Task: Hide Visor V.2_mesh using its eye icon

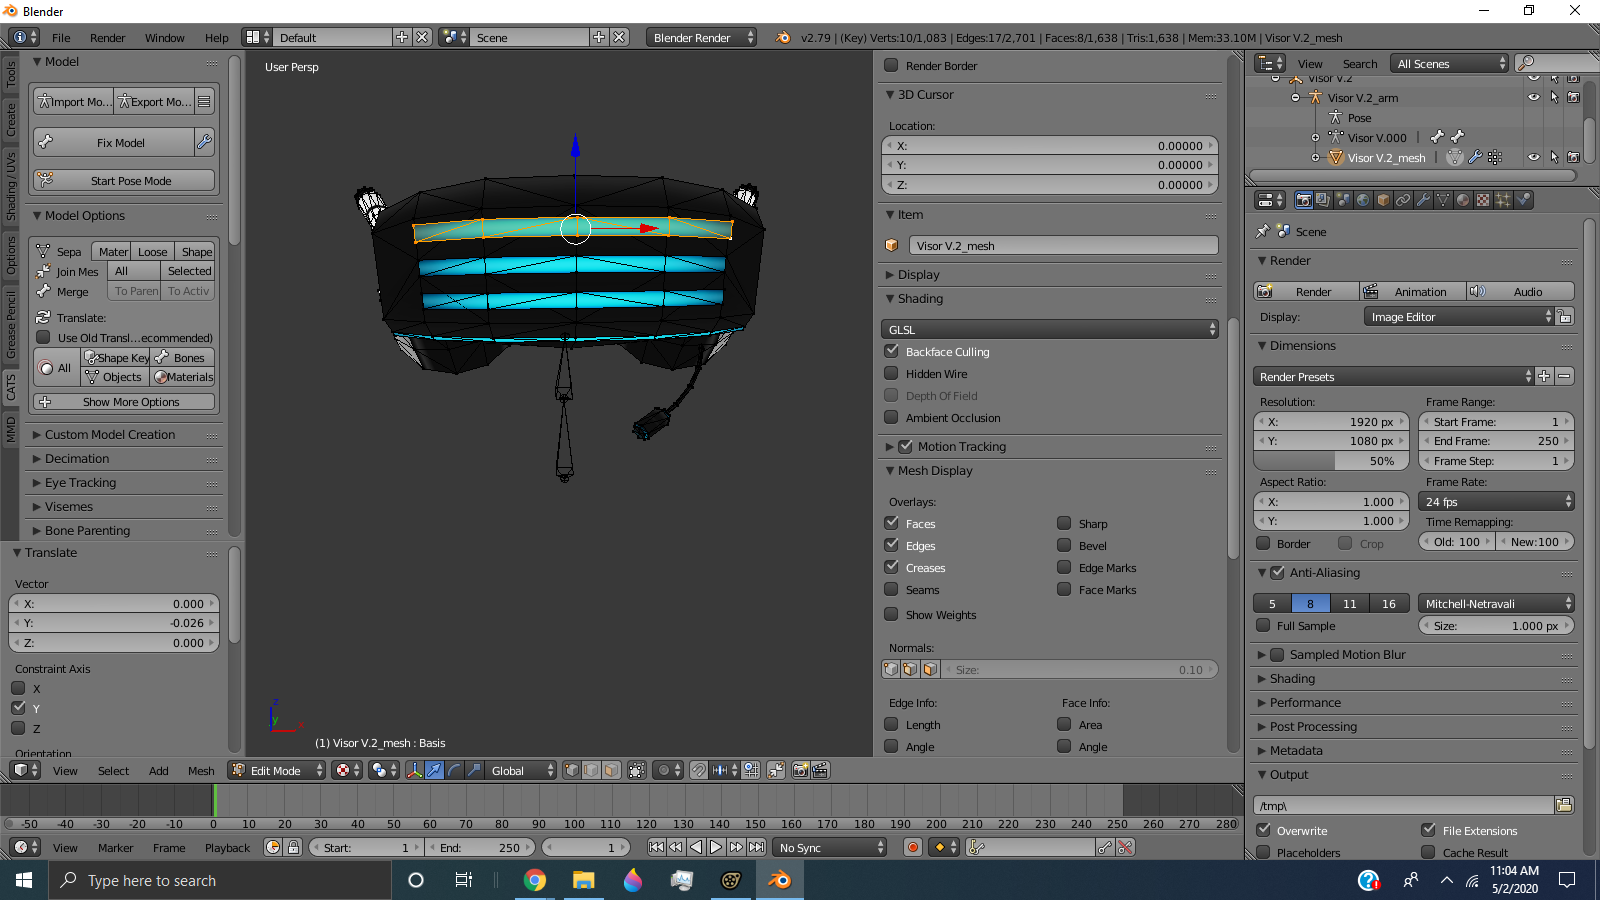Action: [1533, 157]
